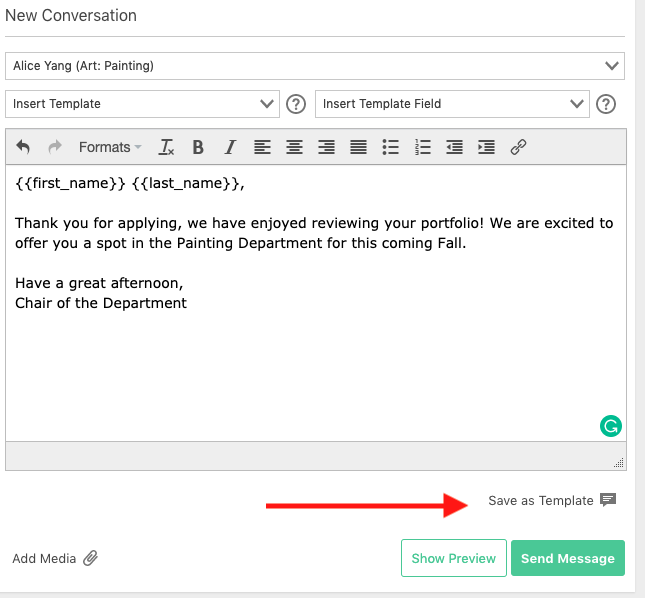
Task: Insert a bulleted list
Action: (x=390, y=147)
